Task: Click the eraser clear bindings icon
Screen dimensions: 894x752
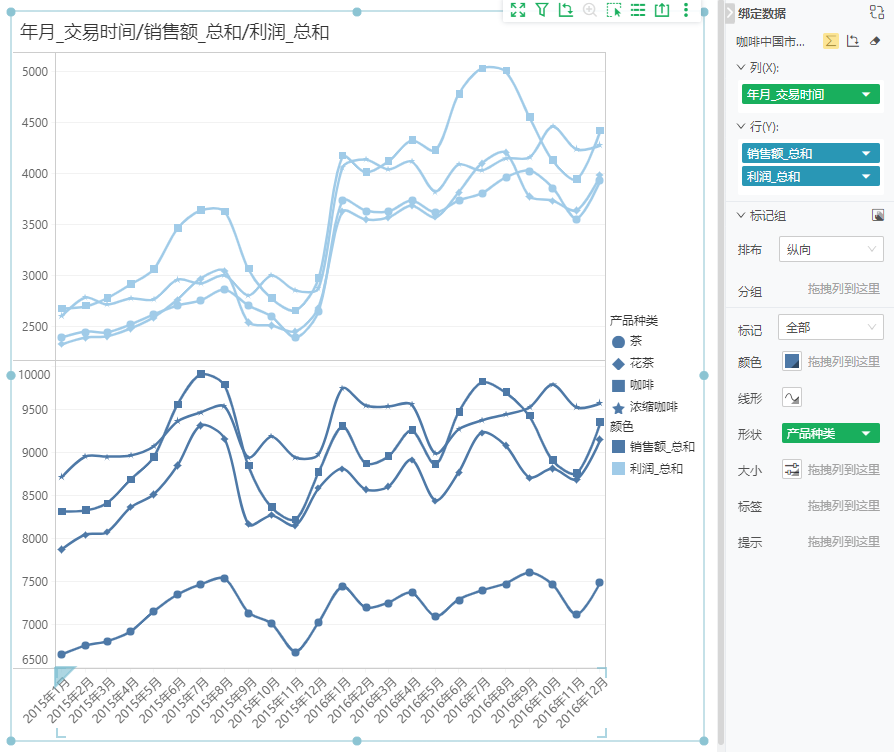Action: click(875, 41)
